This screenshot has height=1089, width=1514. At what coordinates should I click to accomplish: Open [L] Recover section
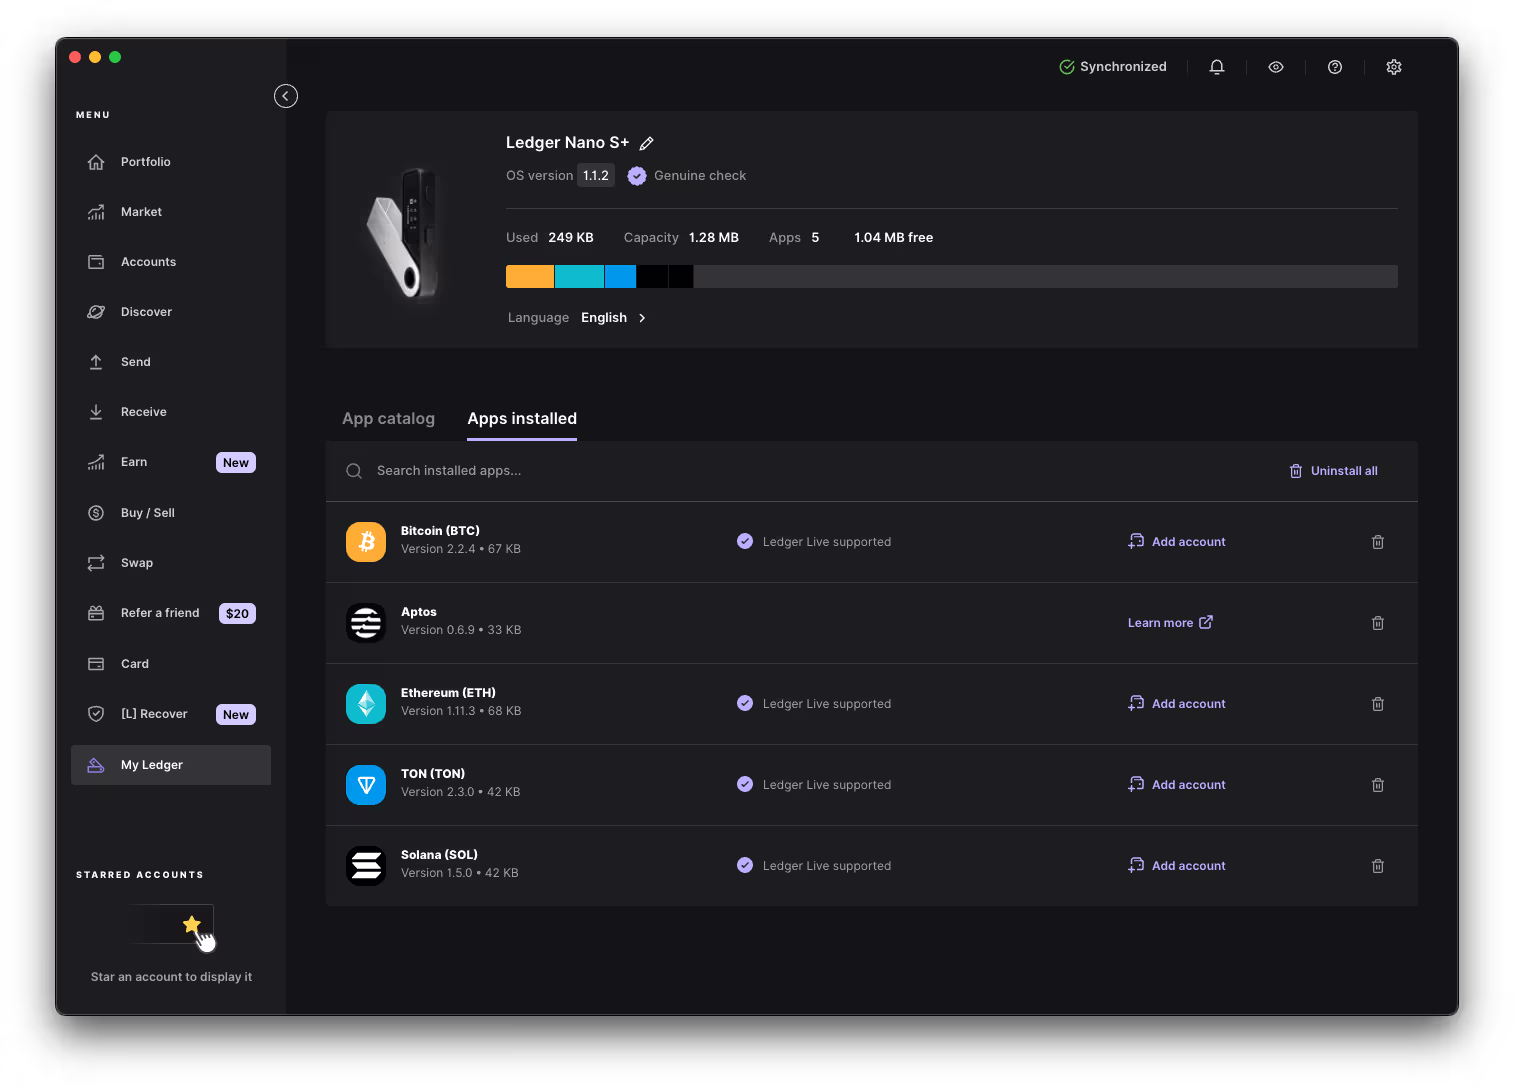(x=171, y=714)
